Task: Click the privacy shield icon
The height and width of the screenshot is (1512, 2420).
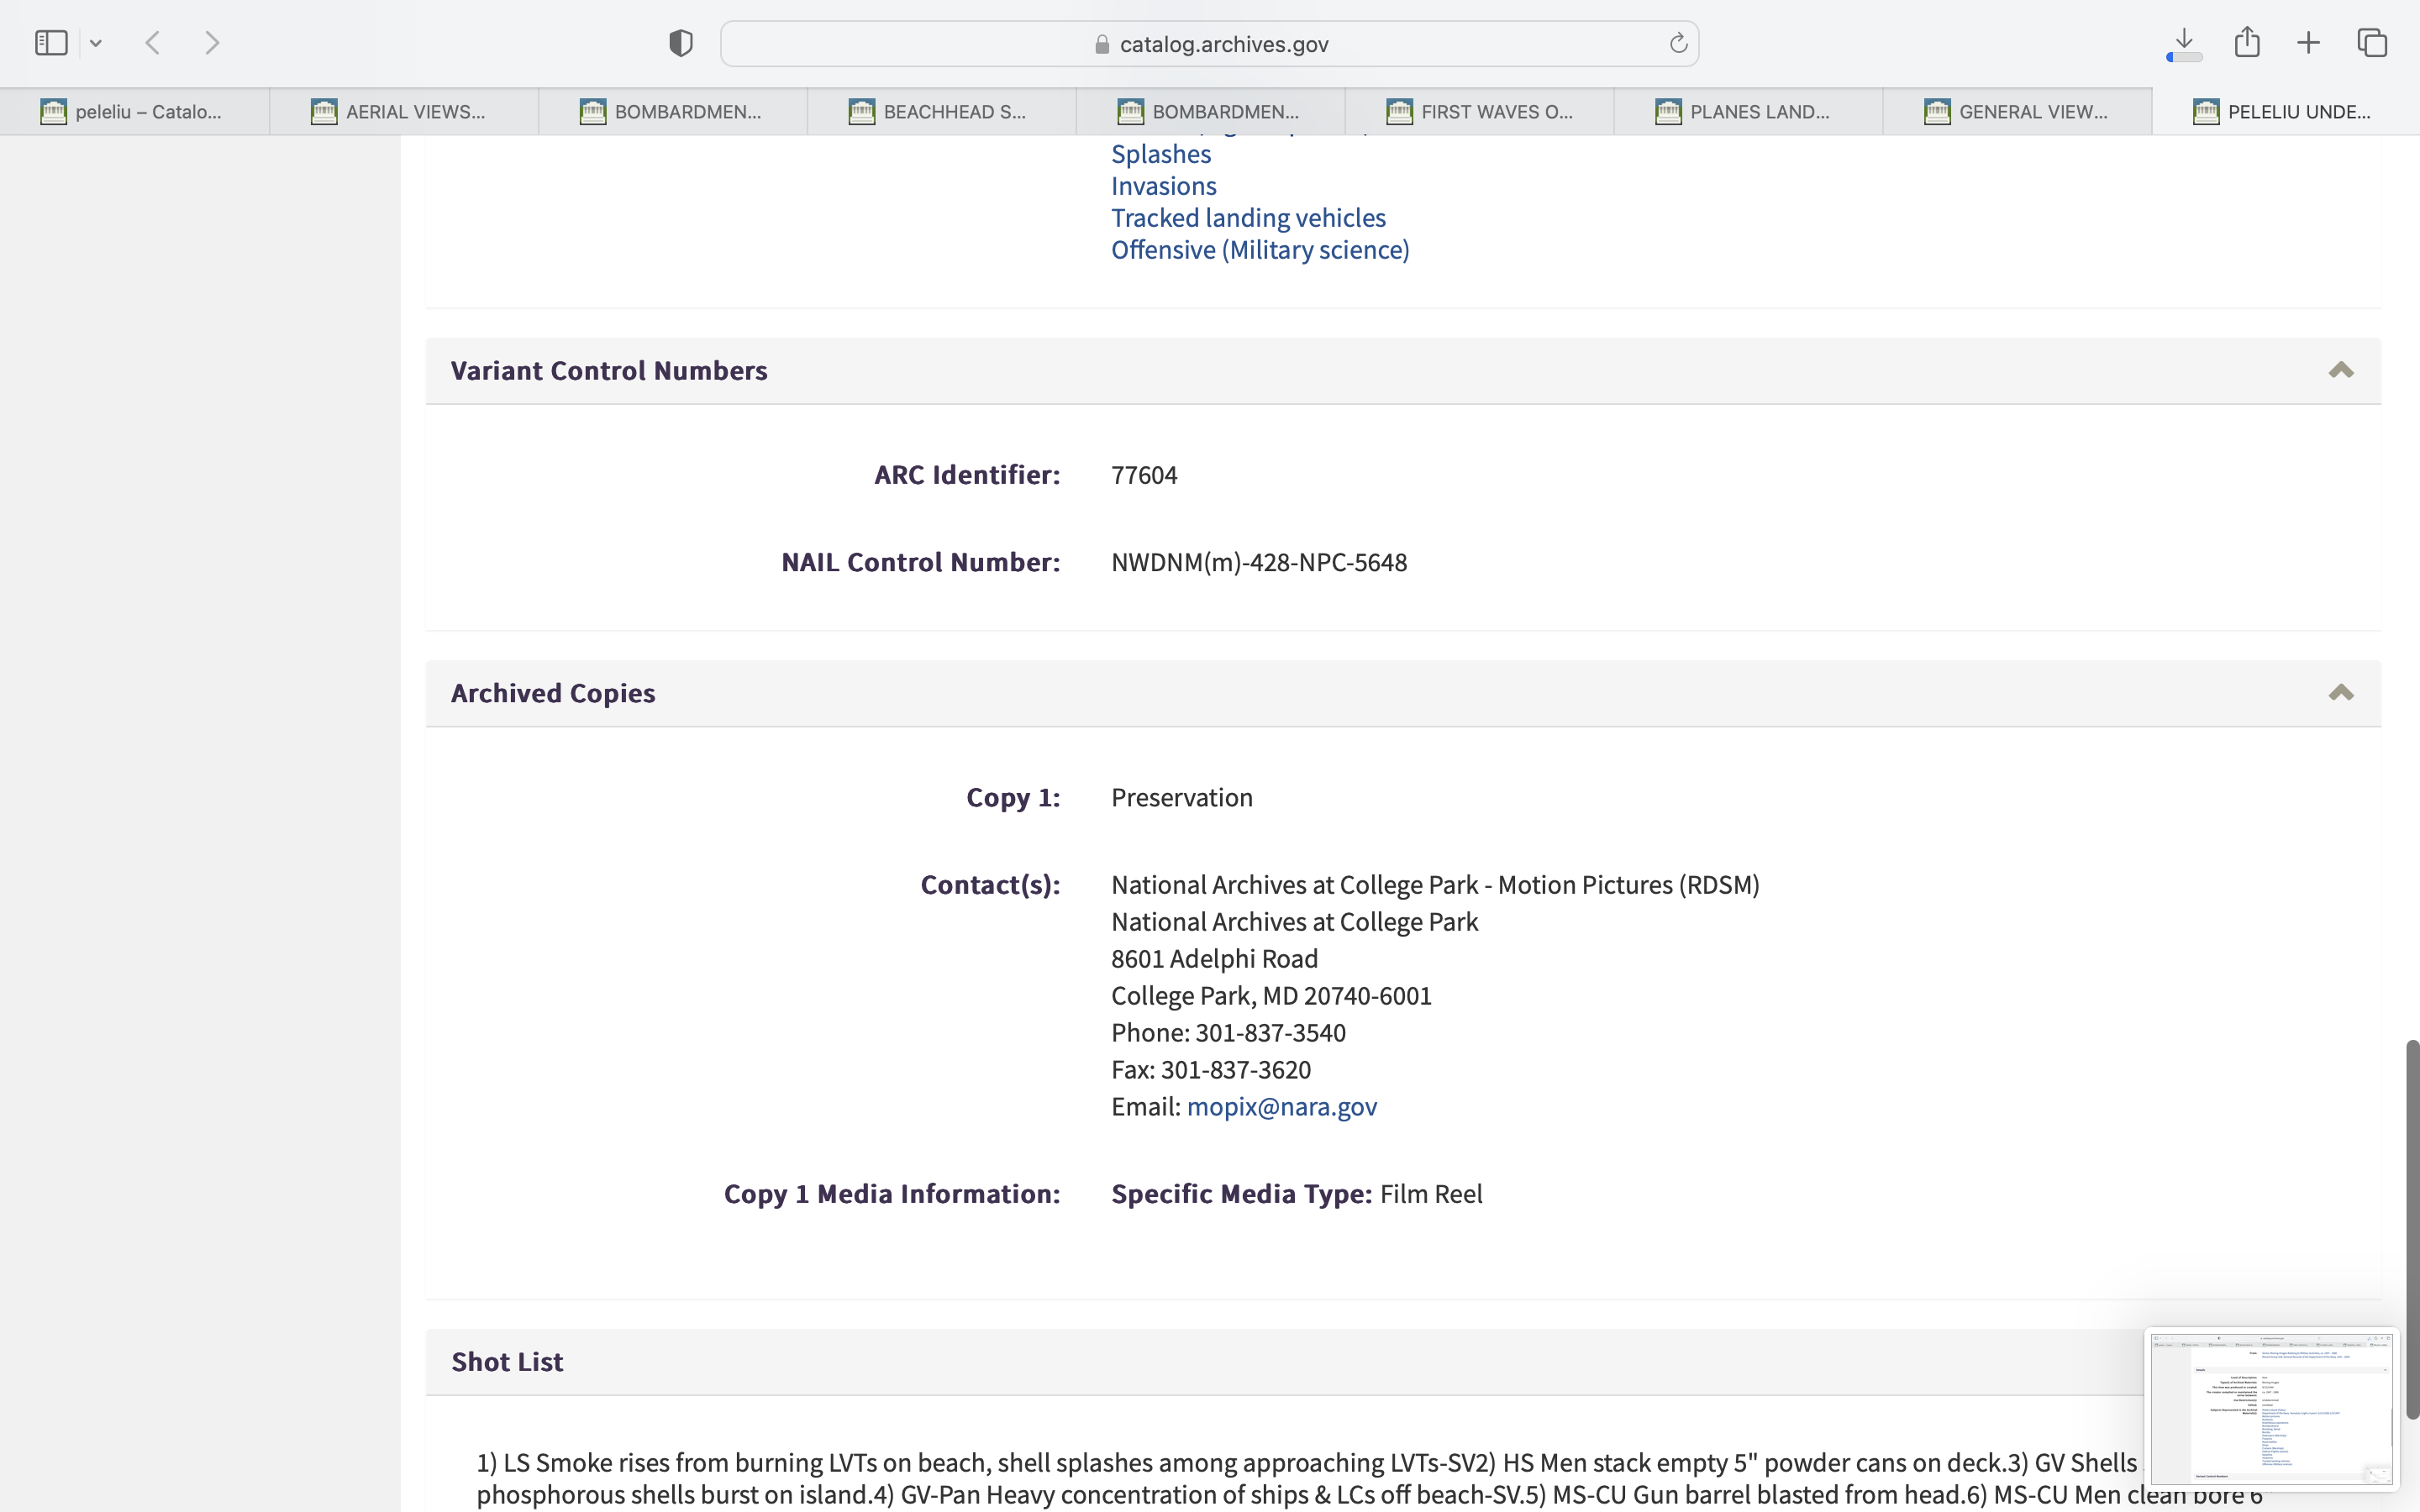Action: click(681, 43)
